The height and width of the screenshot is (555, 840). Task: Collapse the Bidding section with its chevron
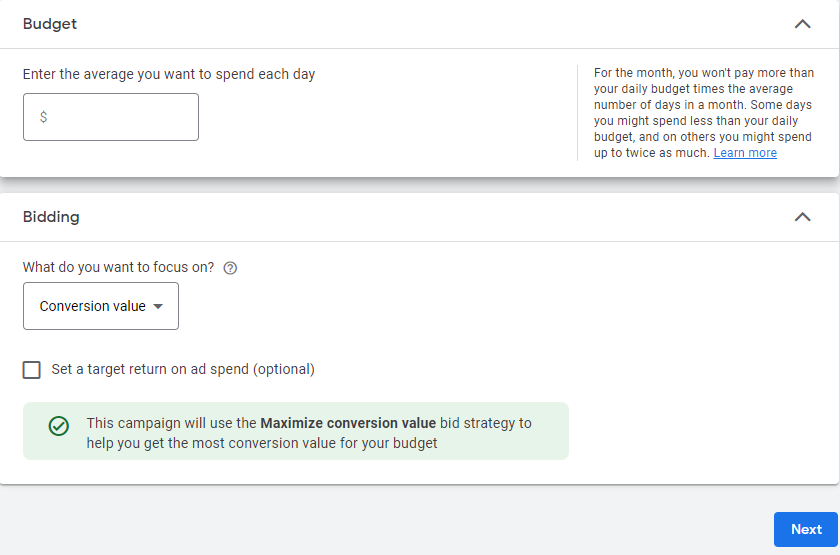(802, 217)
